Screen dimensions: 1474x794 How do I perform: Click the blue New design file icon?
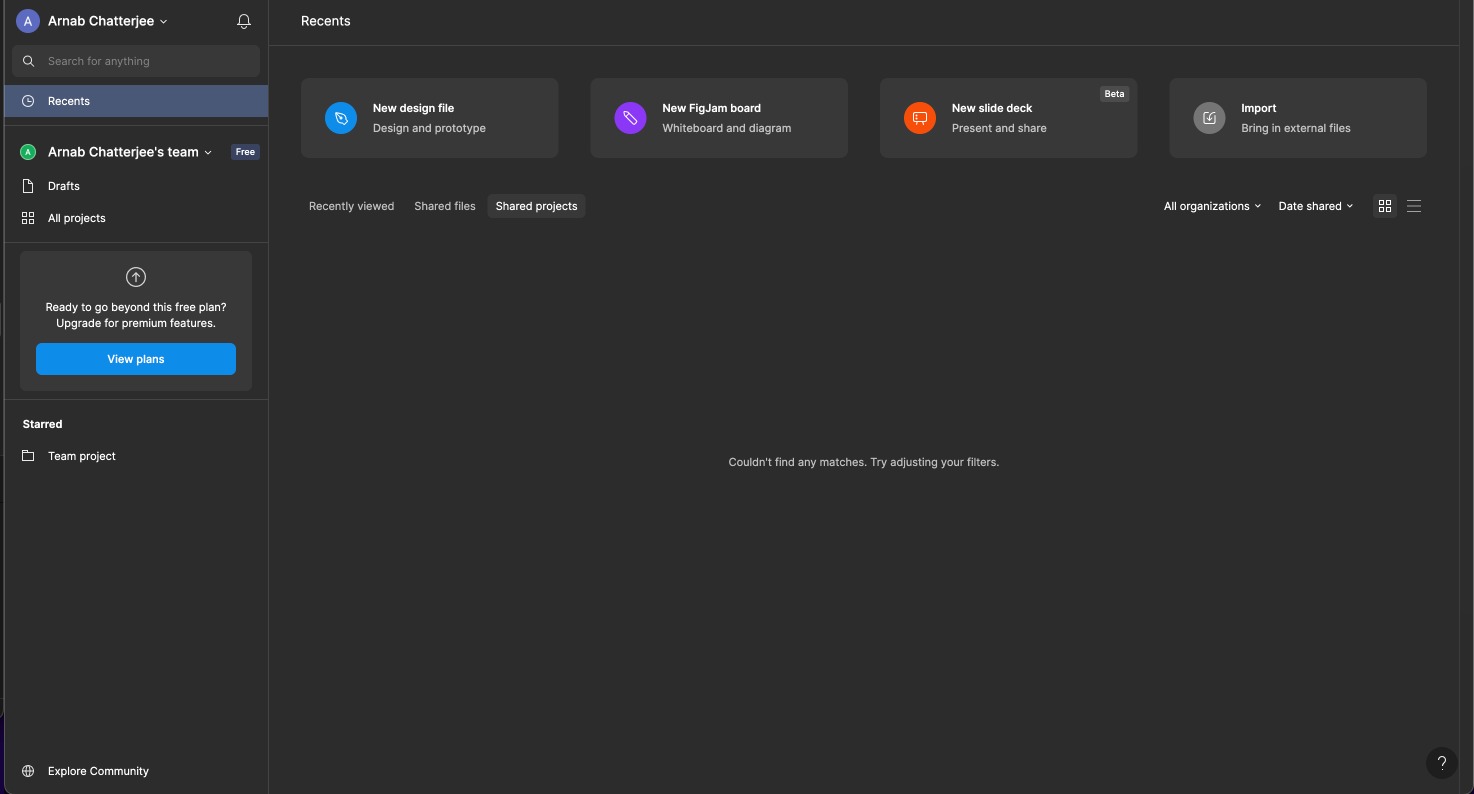pos(341,118)
